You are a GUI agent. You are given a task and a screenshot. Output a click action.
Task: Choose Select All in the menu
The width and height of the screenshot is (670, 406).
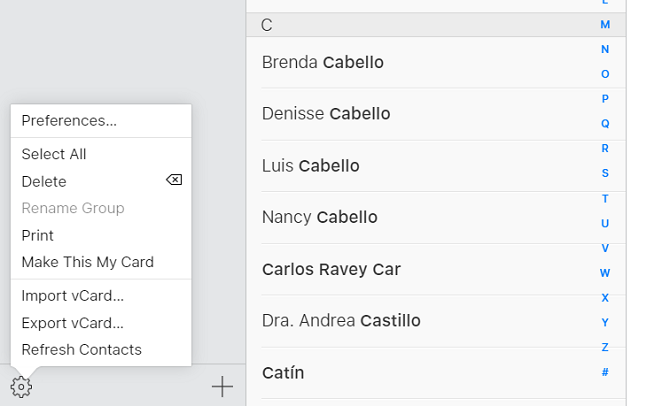click(x=54, y=154)
